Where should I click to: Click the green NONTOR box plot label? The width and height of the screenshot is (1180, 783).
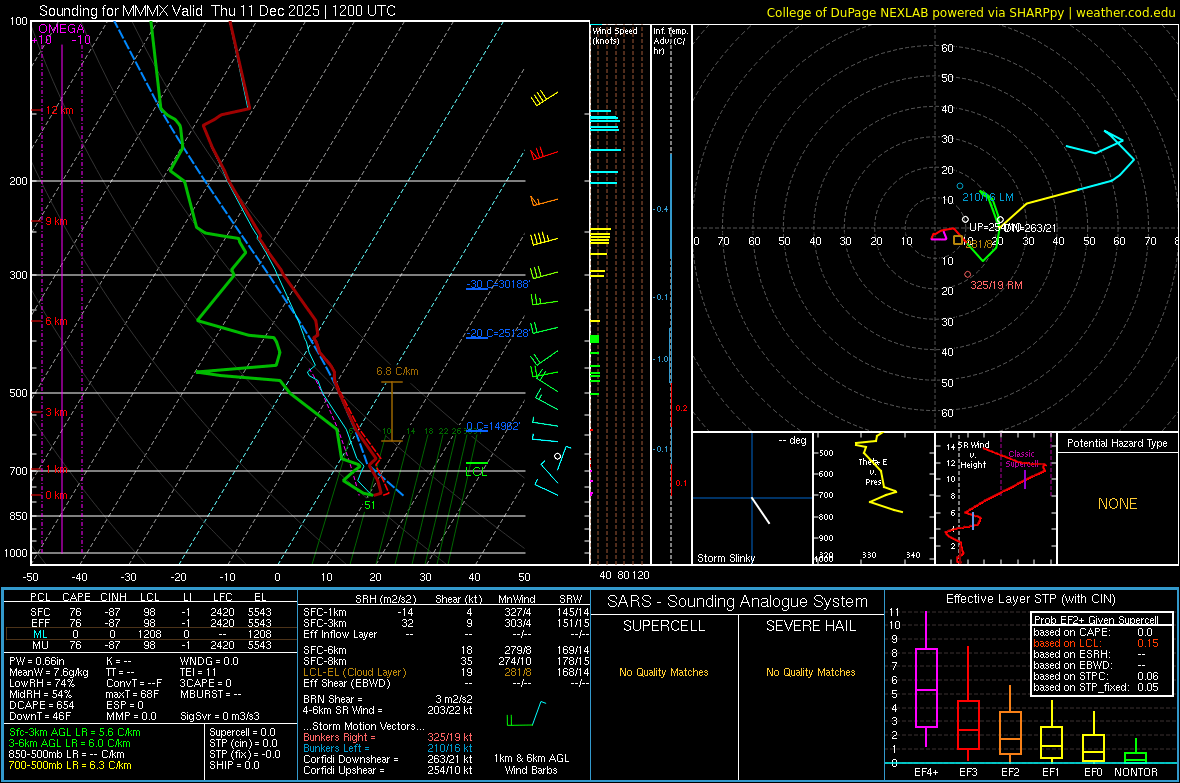(x=1136, y=772)
